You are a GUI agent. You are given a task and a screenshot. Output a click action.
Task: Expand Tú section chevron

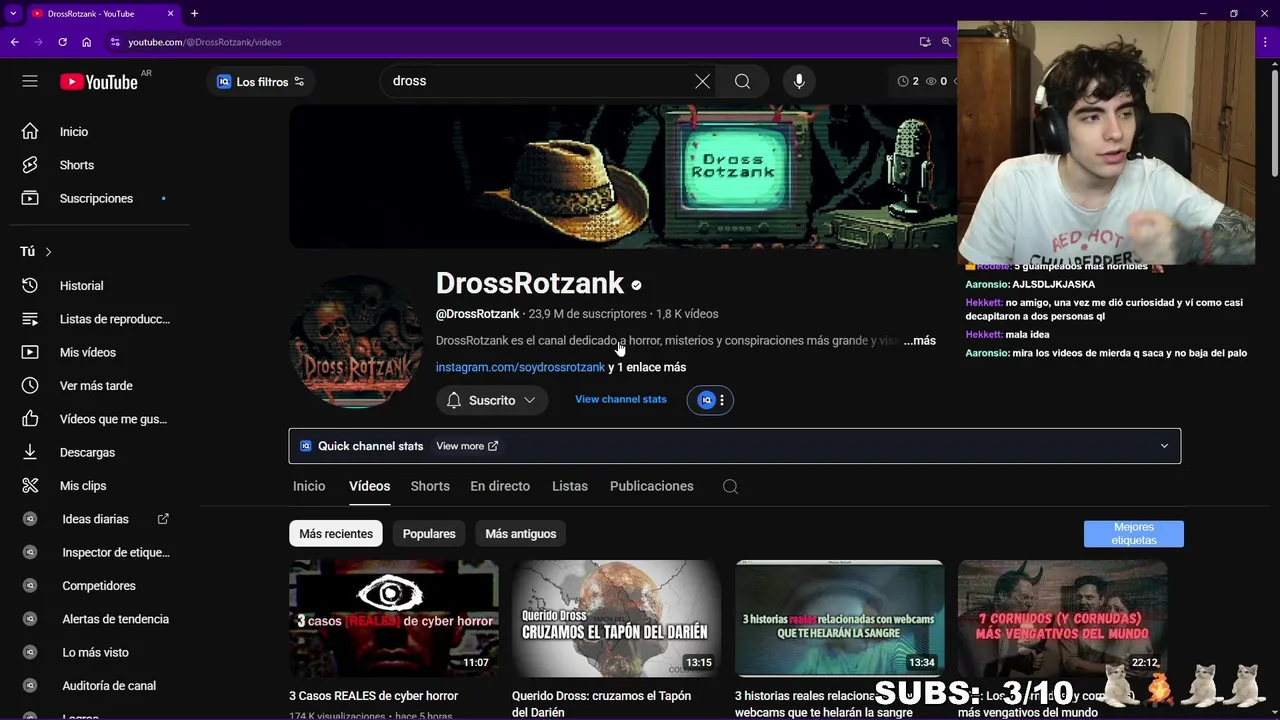48,252
